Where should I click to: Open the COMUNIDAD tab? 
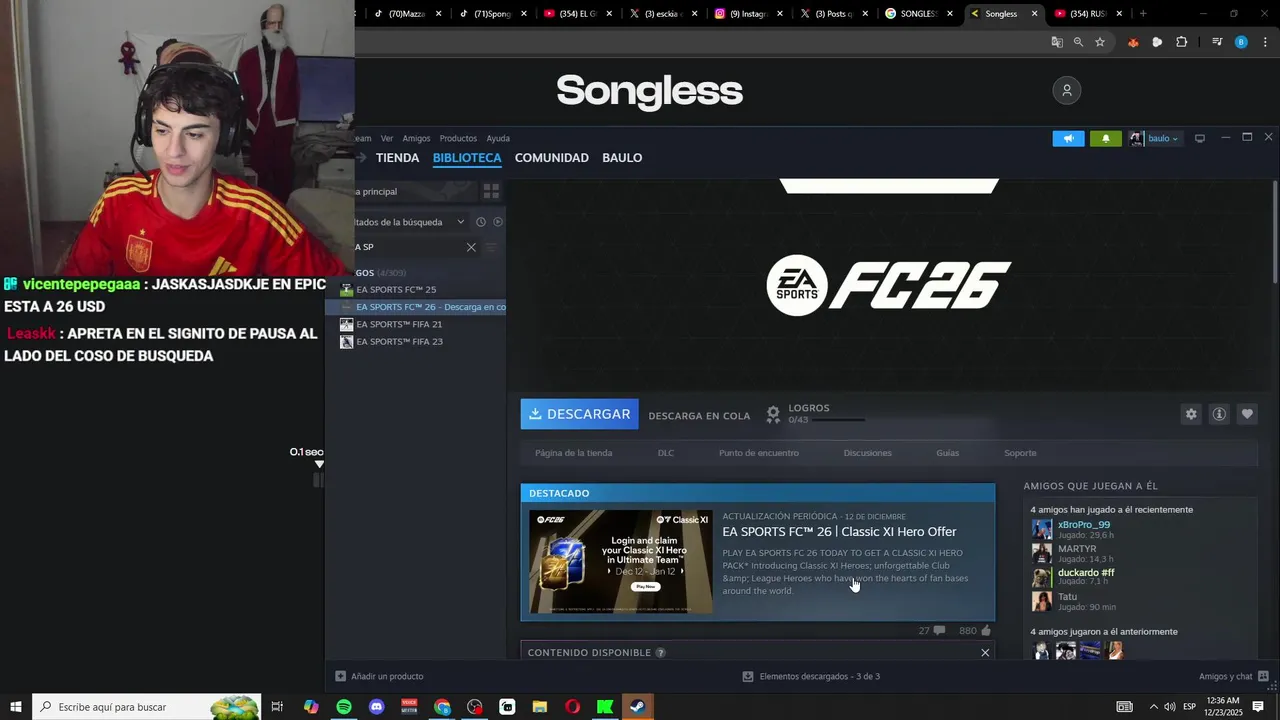(551, 158)
